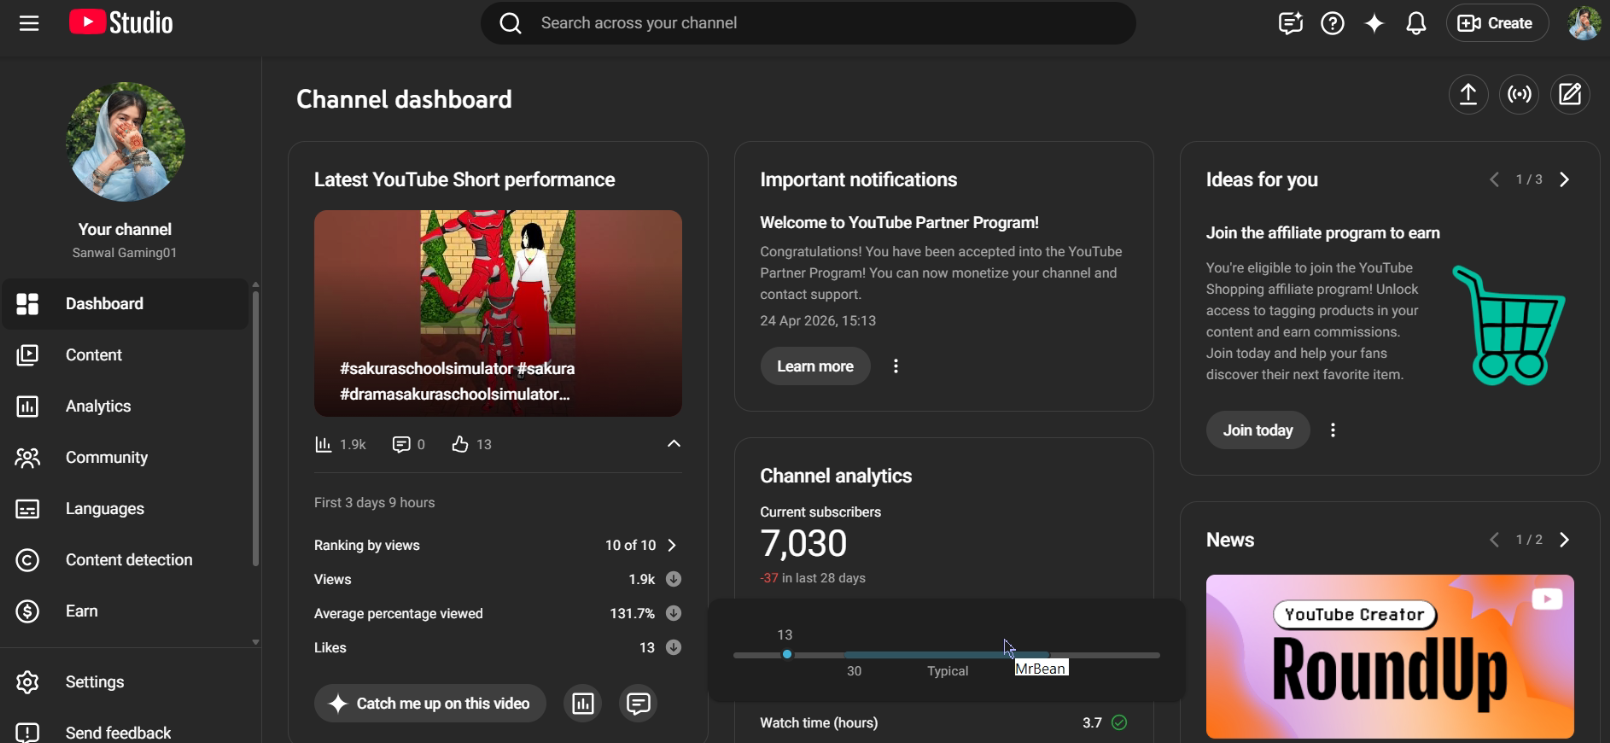The width and height of the screenshot is (1610, 743).
Task: Click the Create button
Action: (1497, 23)
